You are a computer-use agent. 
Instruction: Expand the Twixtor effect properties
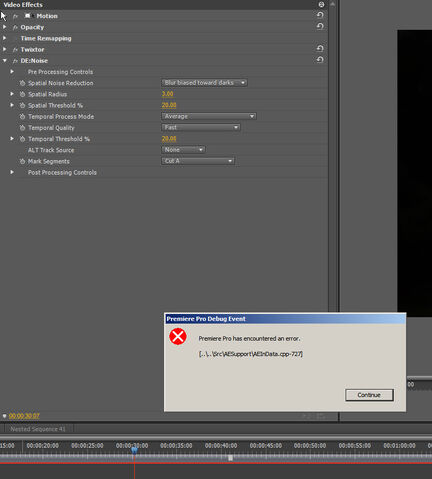click(x=4, y=49)
